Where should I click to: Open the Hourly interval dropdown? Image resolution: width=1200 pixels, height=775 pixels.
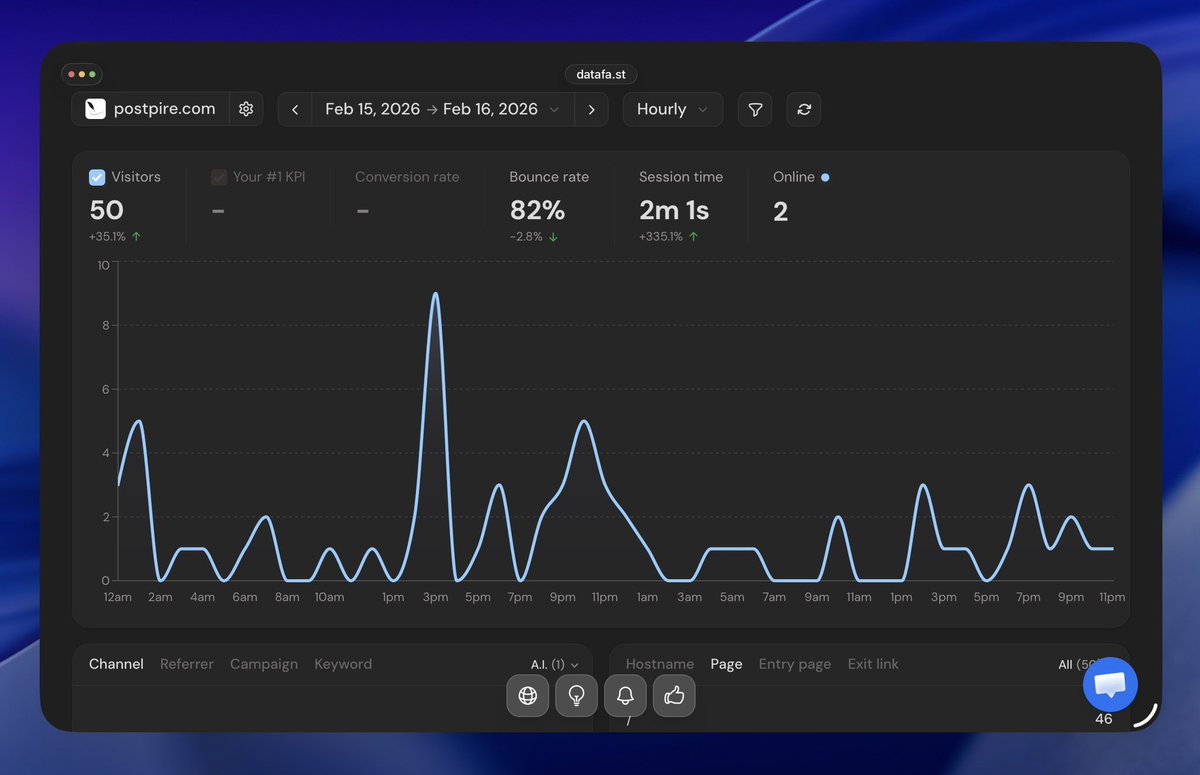[x=673, y=109]
